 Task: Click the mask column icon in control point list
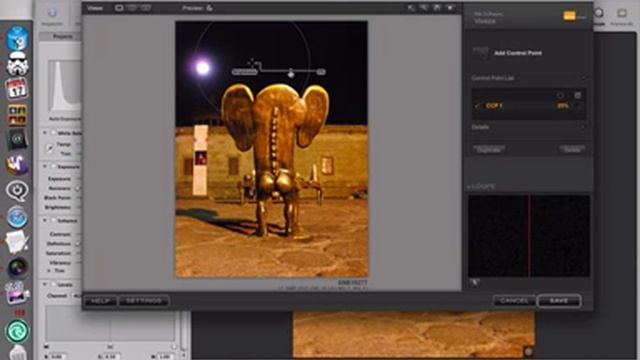coord(578,95)
